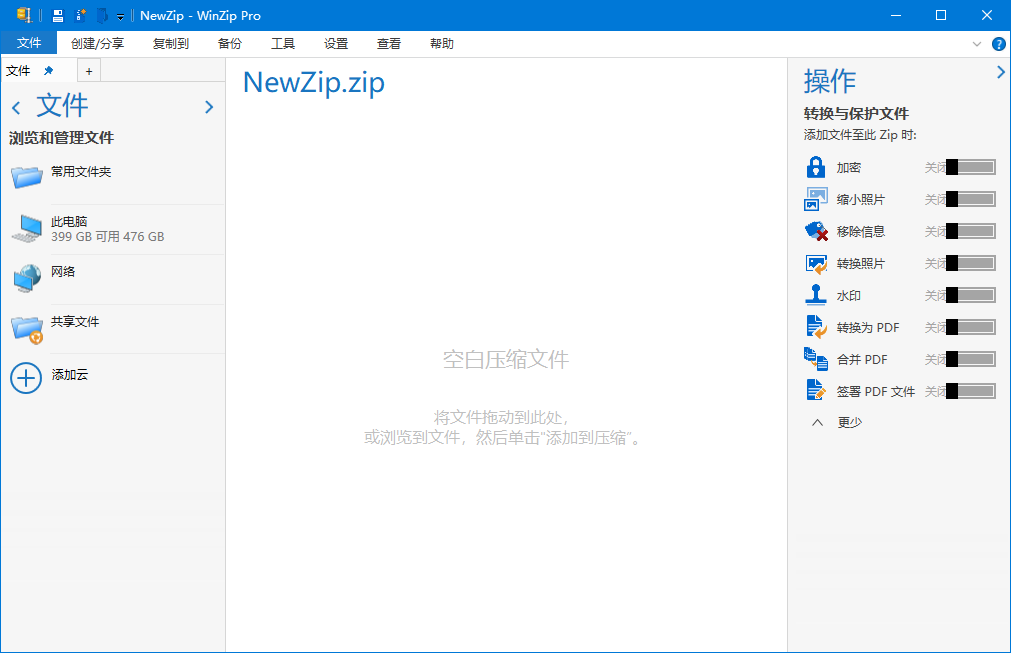Click the 文件 panel back arrow
Viewport: 1011px width, 653px height.
click(16, 108)
